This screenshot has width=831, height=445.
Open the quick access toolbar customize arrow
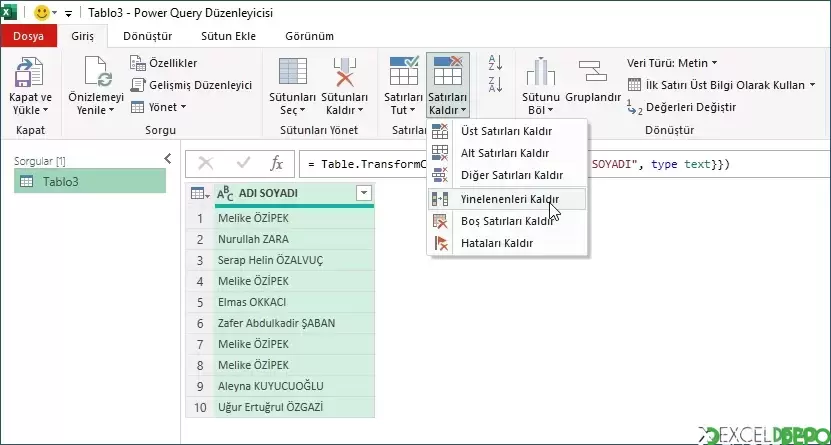(x=68, y=13)
